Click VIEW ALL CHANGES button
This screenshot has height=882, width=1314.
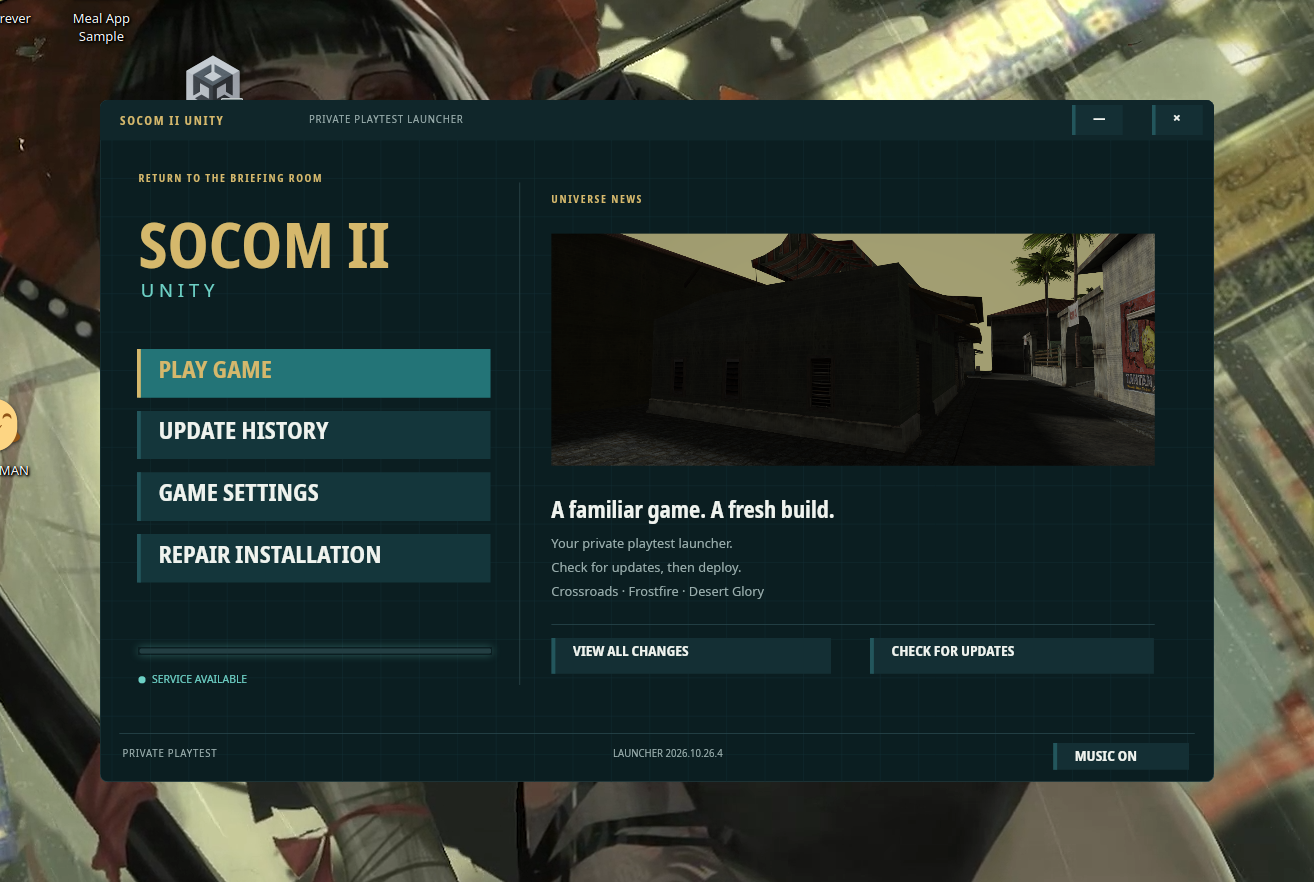click(691, 656)
